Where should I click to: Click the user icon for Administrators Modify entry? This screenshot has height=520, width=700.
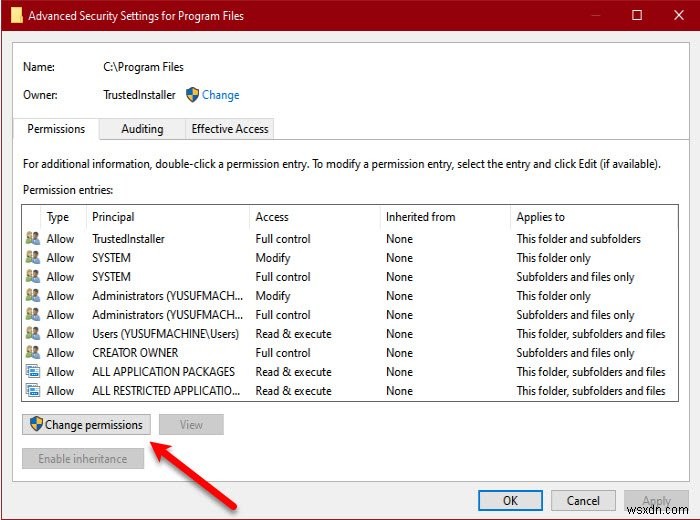point(33,295)
